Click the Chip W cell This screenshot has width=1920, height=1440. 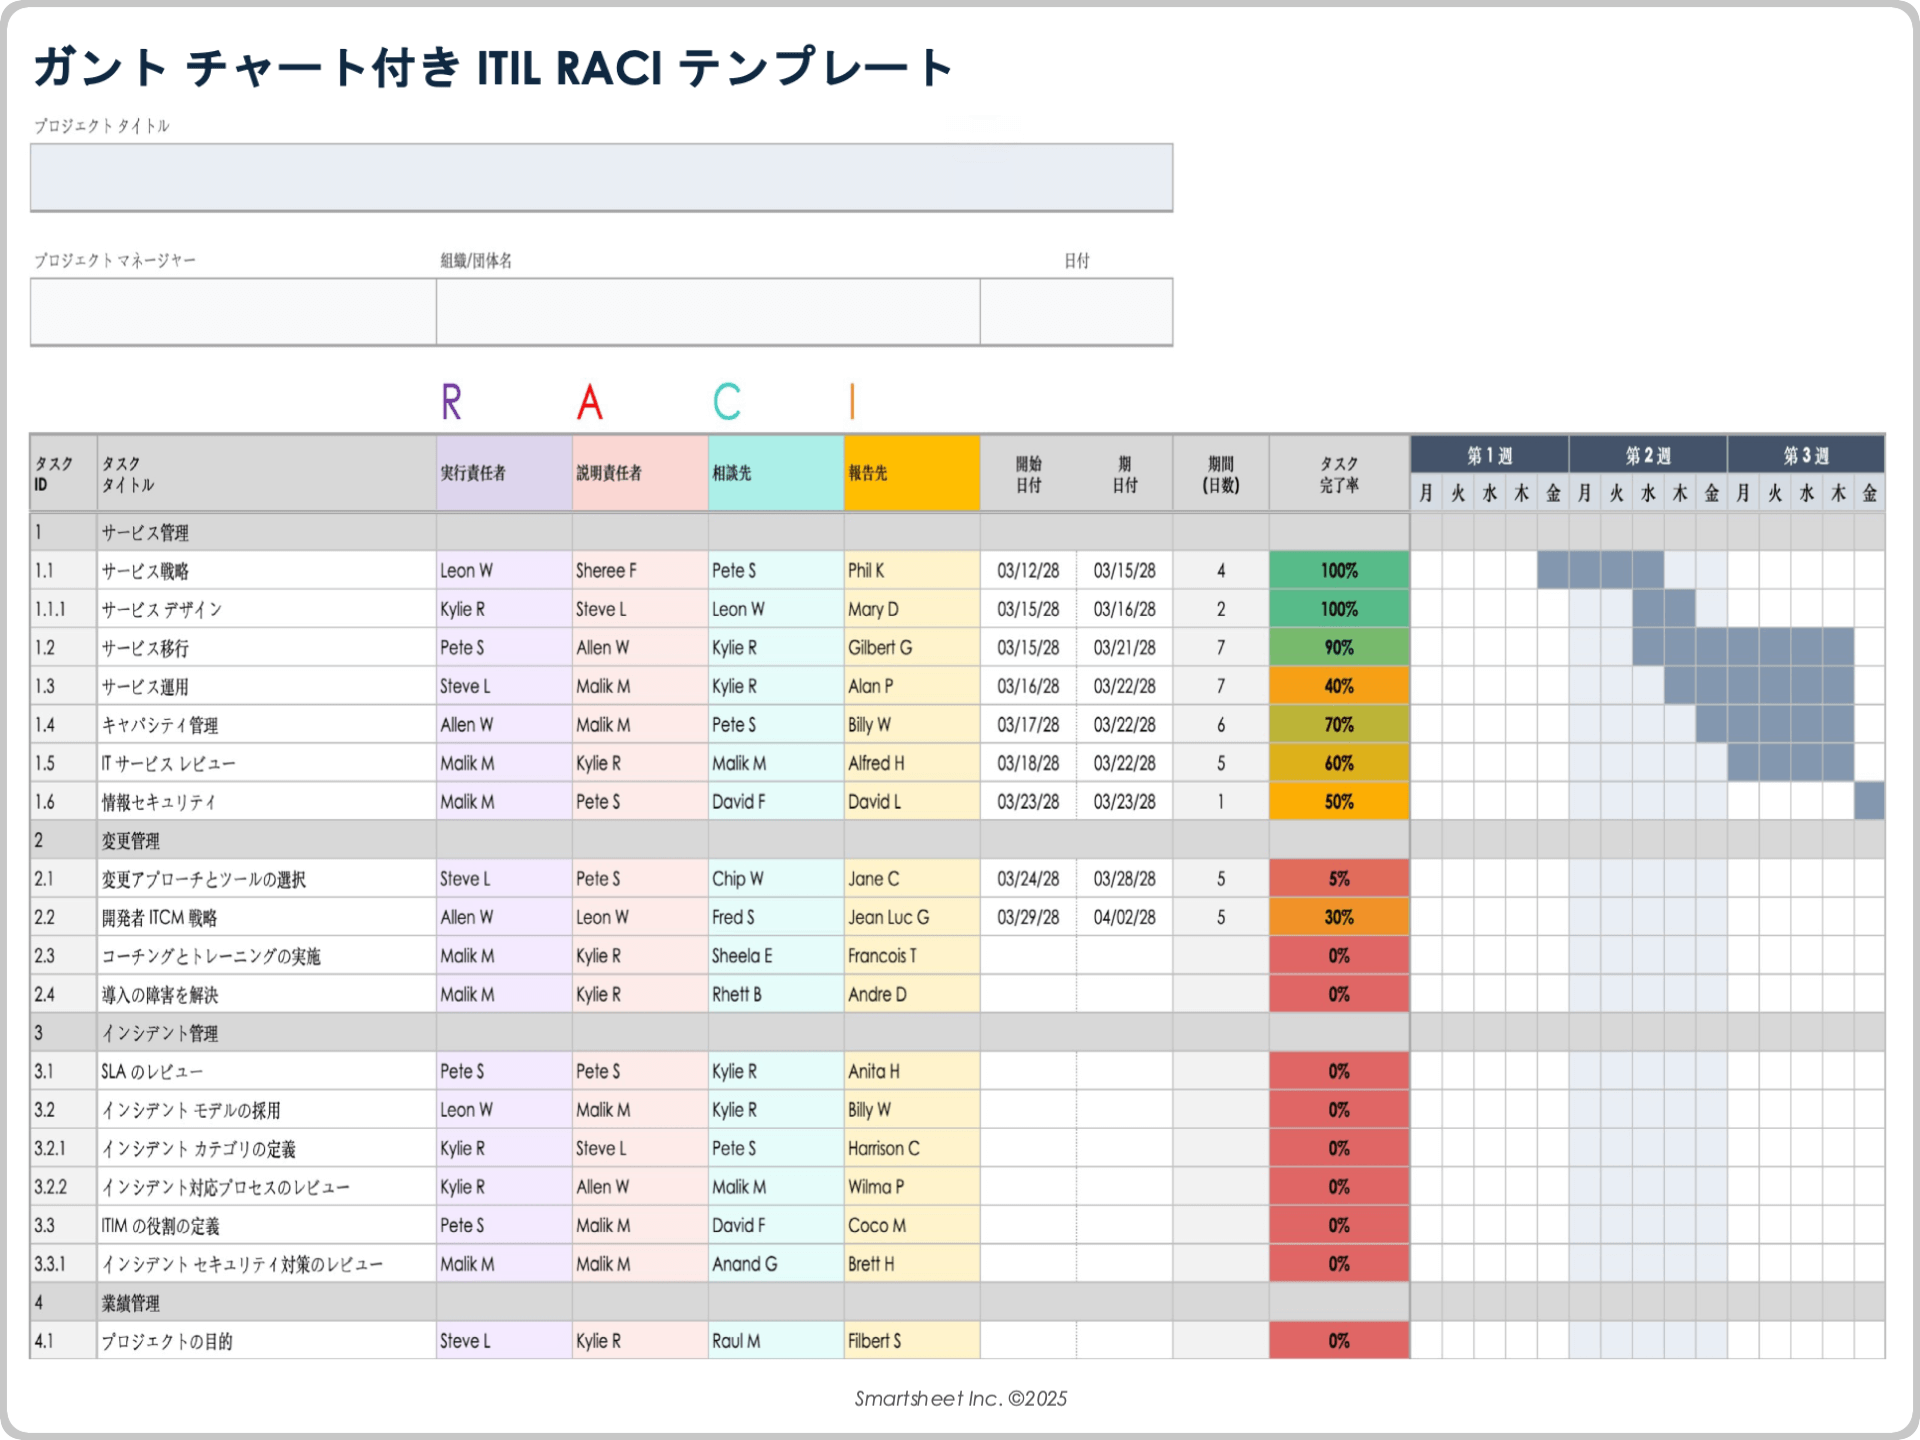[x=776, y=878]
